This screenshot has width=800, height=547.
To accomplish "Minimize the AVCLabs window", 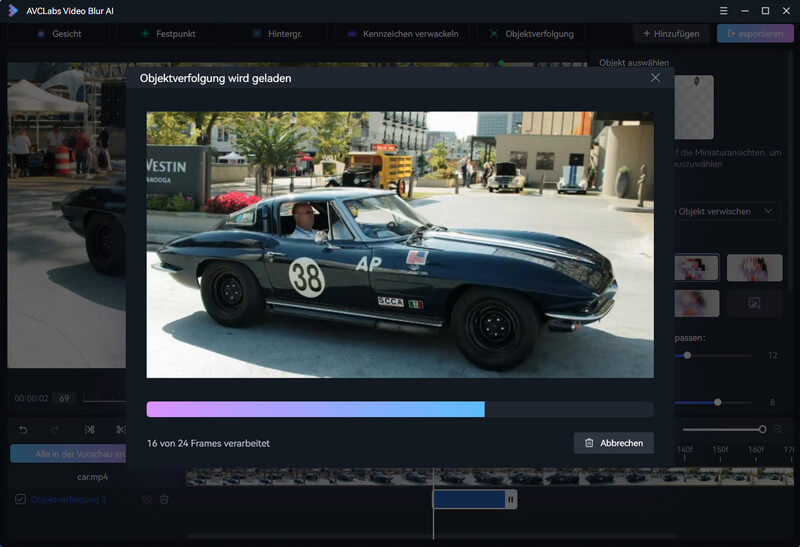I will point(745,11).
